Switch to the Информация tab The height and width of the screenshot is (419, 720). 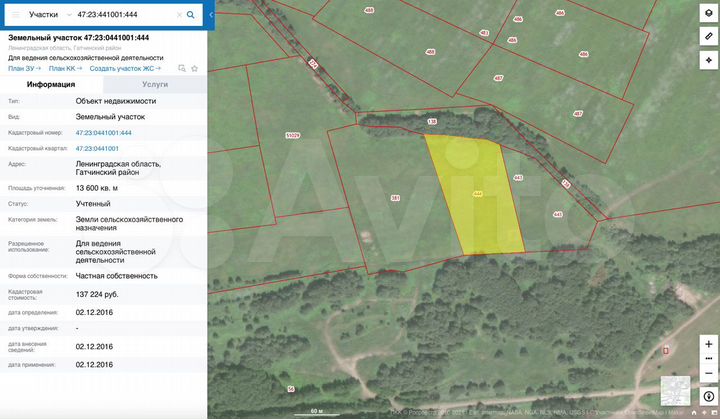pos(51,85)
